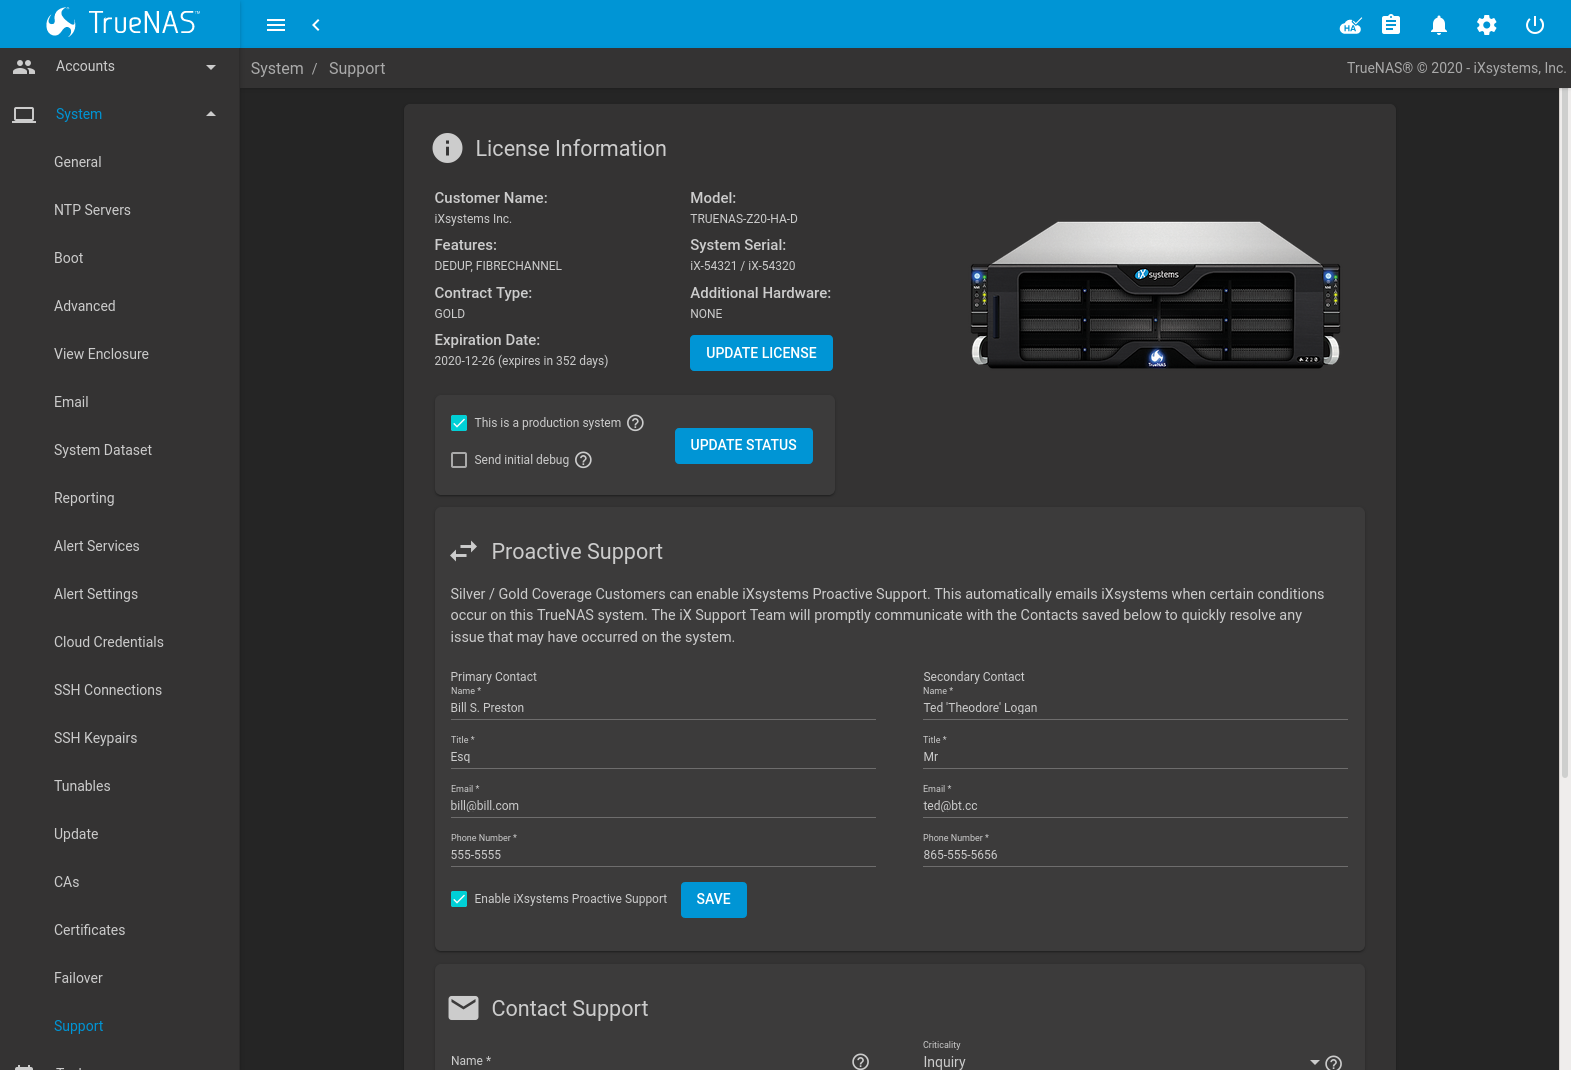
Task: Open the alerts bell icon
Action: (1439, 25)
